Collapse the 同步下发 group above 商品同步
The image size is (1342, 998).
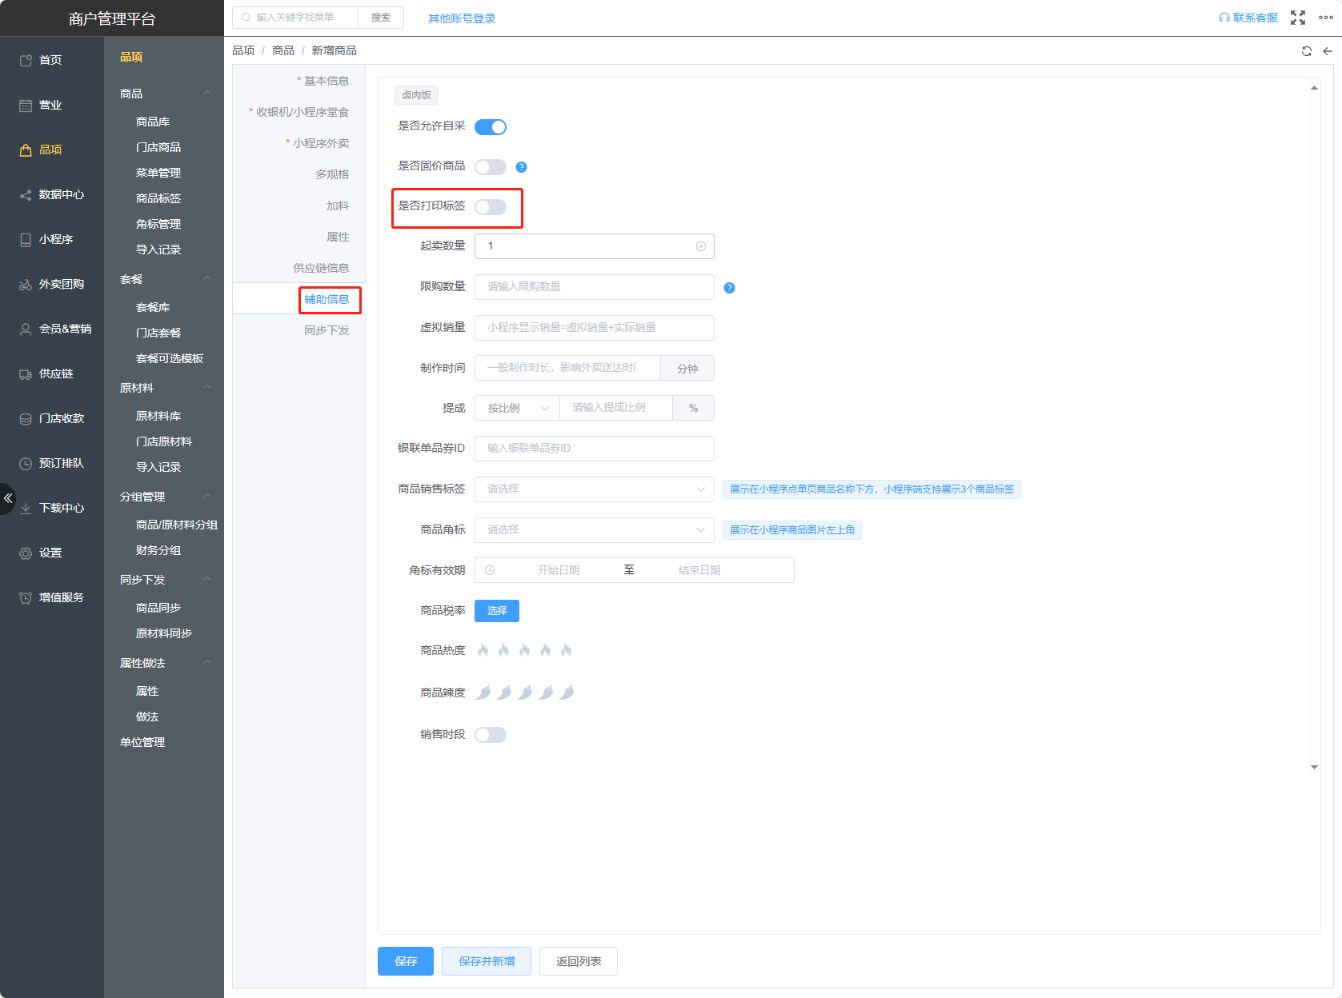(207, 580)
